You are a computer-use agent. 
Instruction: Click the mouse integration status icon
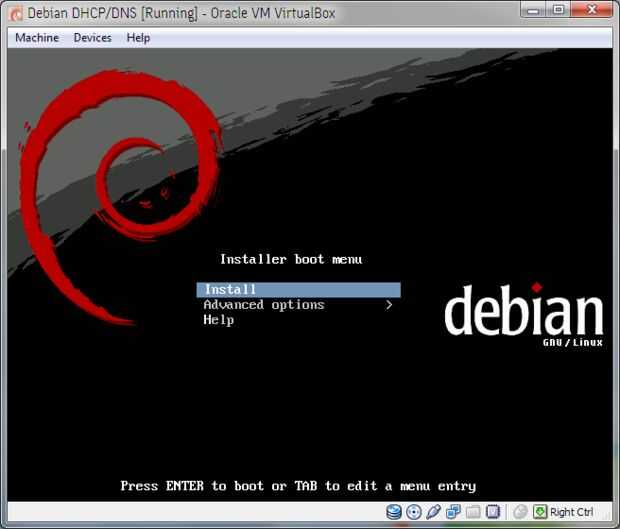coord(520,512)
